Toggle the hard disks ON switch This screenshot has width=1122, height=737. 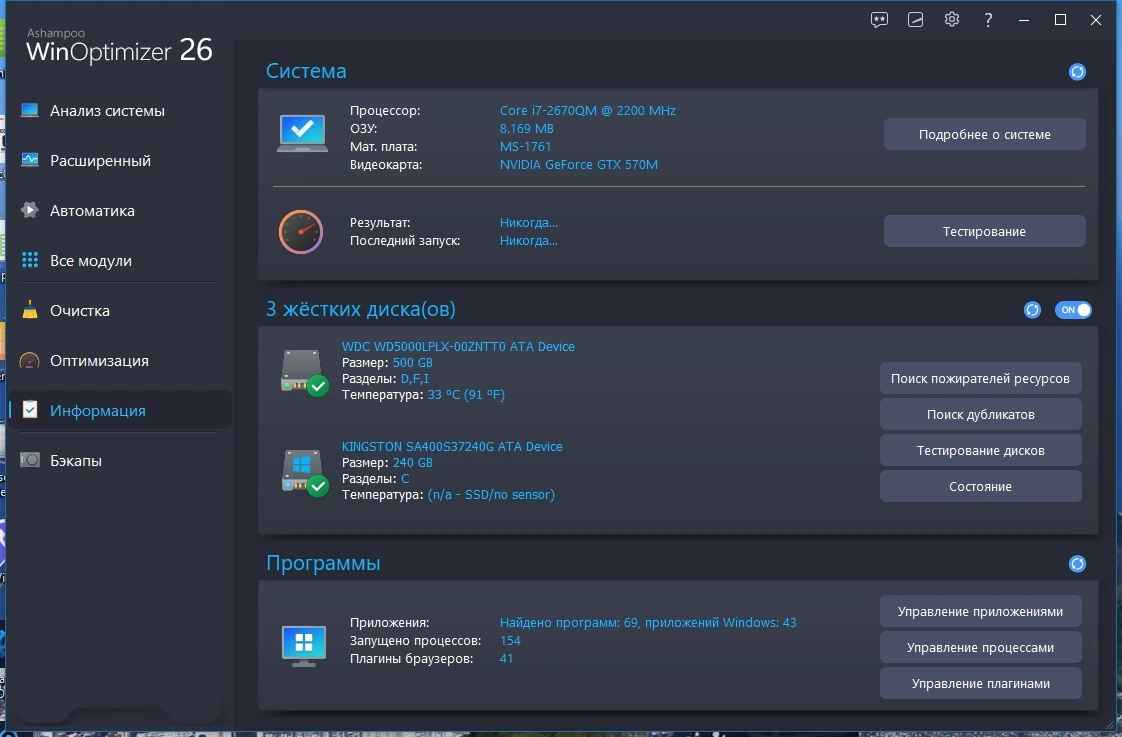click(1073, 310)
